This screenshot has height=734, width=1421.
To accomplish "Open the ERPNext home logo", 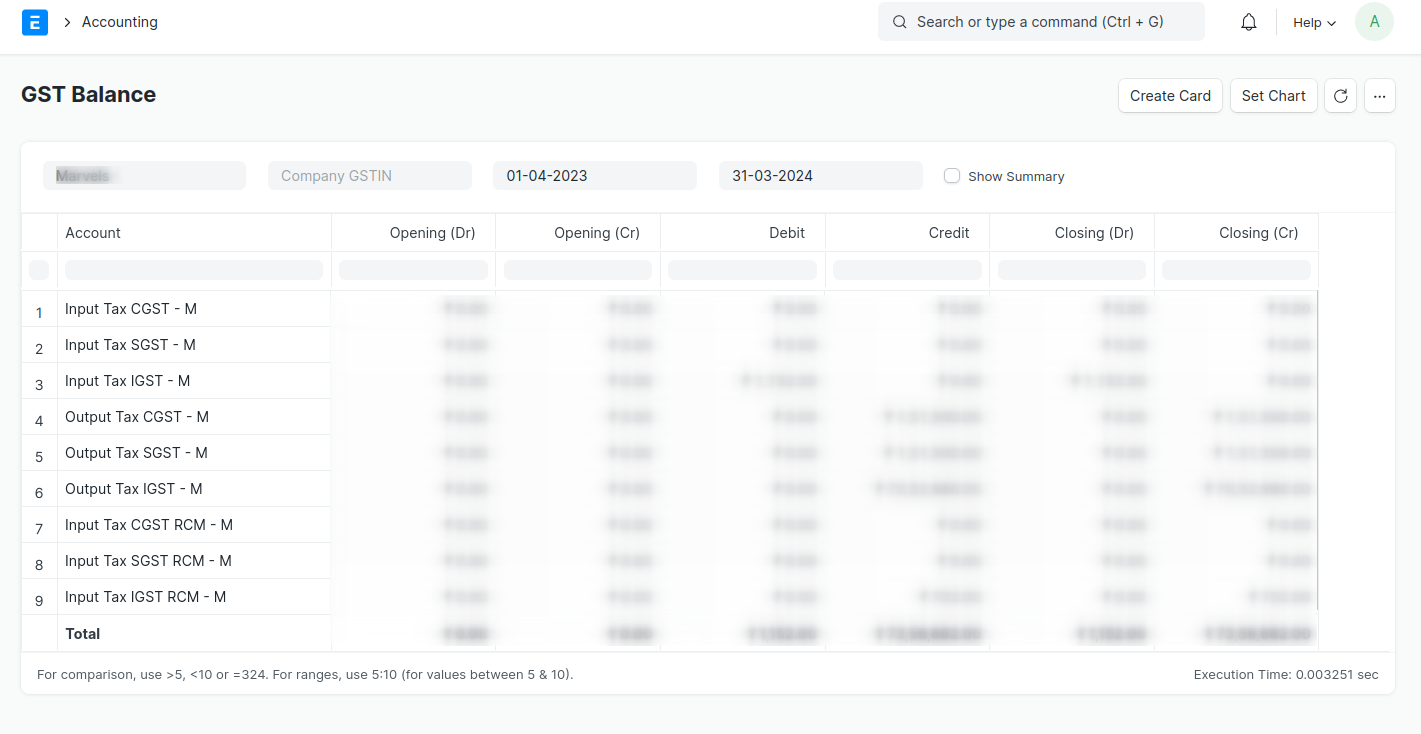I will pos(35,22).
